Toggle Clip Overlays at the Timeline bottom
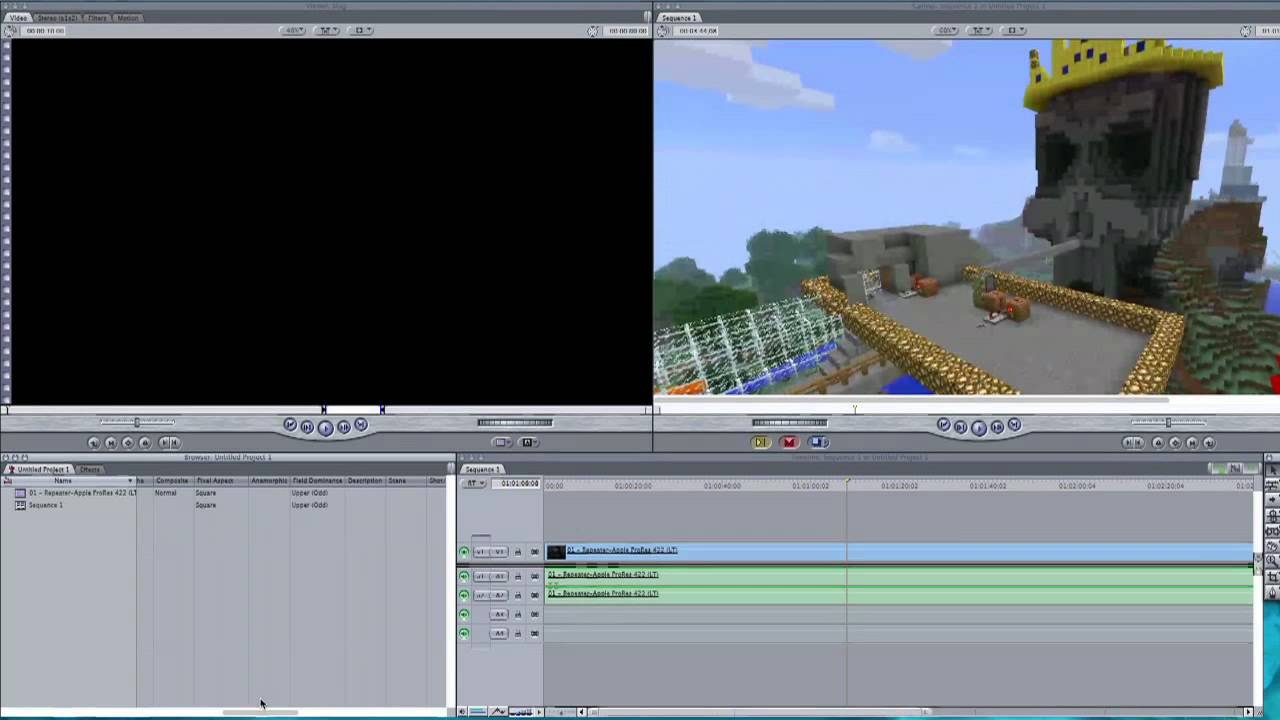 click(x=498, y=712)
